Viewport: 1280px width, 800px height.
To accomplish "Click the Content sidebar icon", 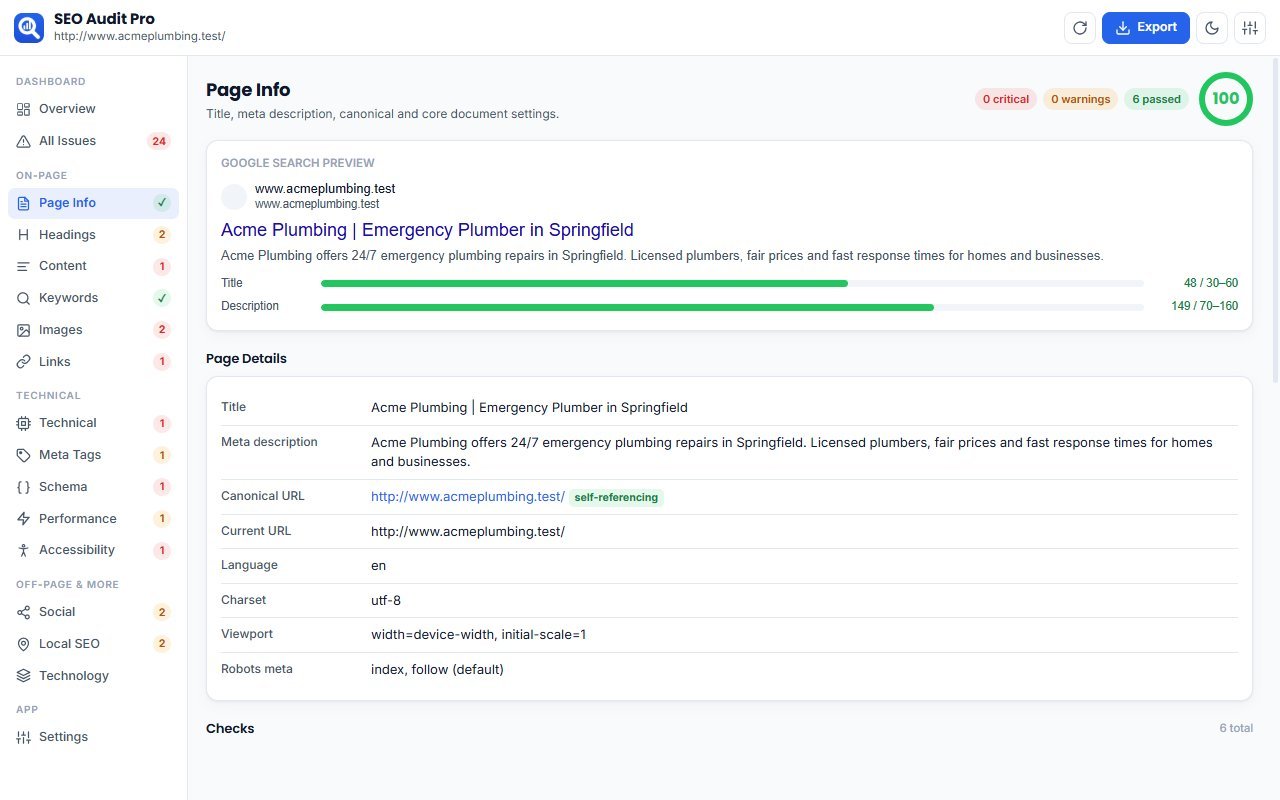I will (x=24, y=266).
